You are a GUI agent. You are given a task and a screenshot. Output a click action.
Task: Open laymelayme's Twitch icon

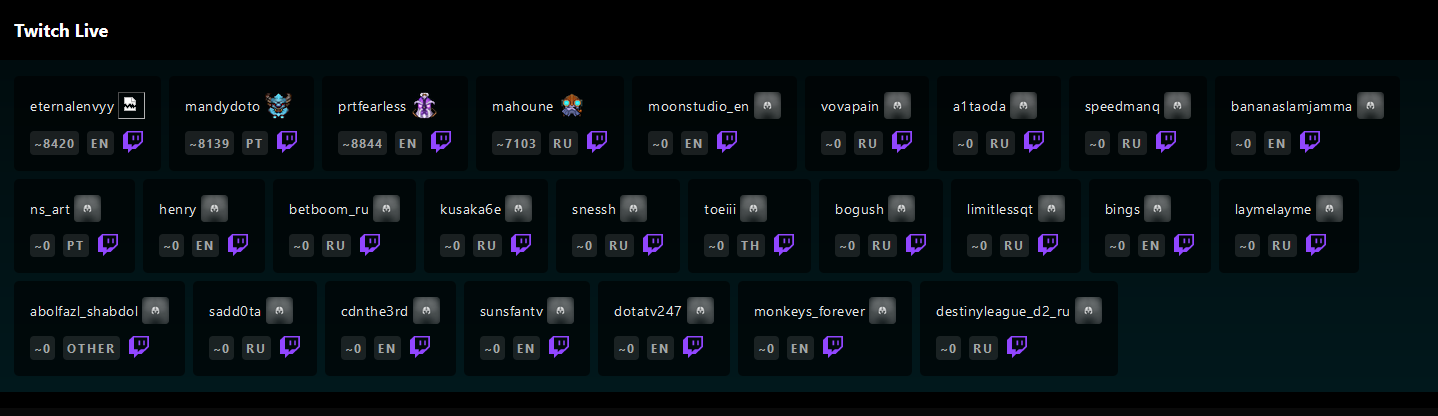pyautogui.click(x=1316, y=244)
